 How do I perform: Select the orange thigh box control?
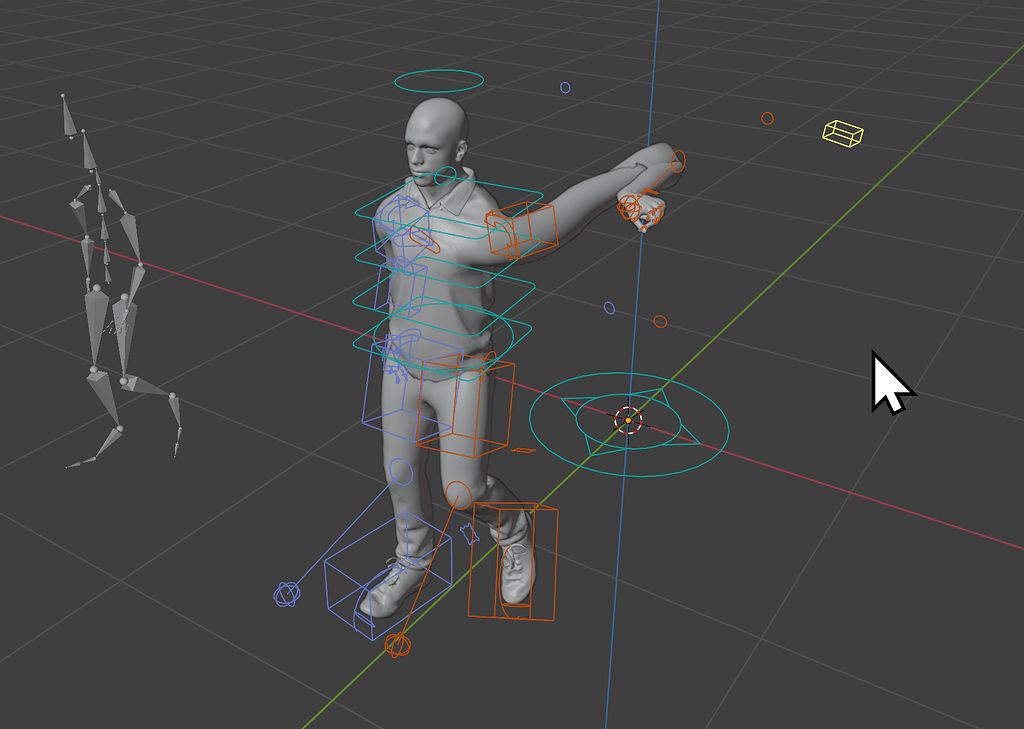pyautogui.click(x=465, y=404)
